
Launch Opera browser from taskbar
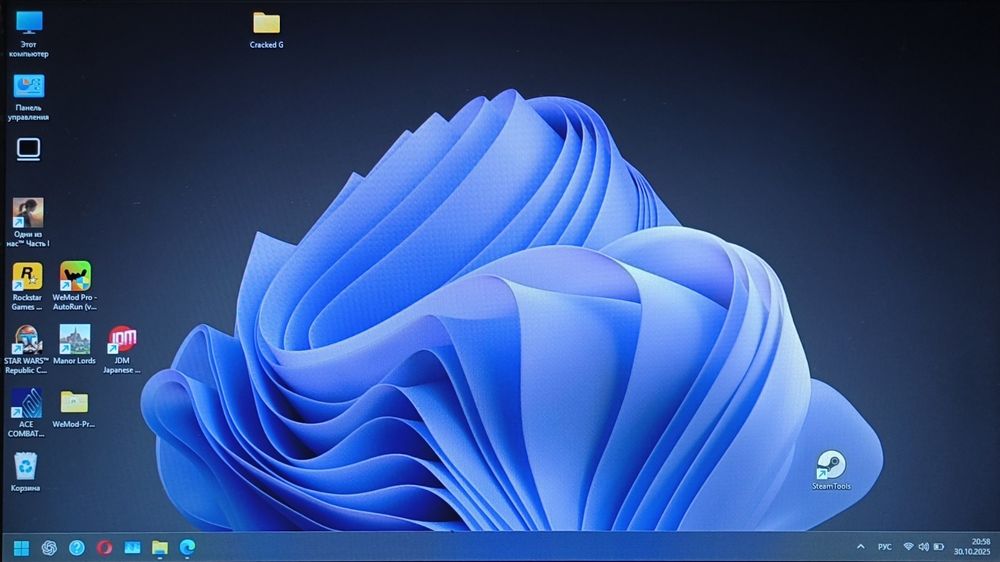point(105,548)
